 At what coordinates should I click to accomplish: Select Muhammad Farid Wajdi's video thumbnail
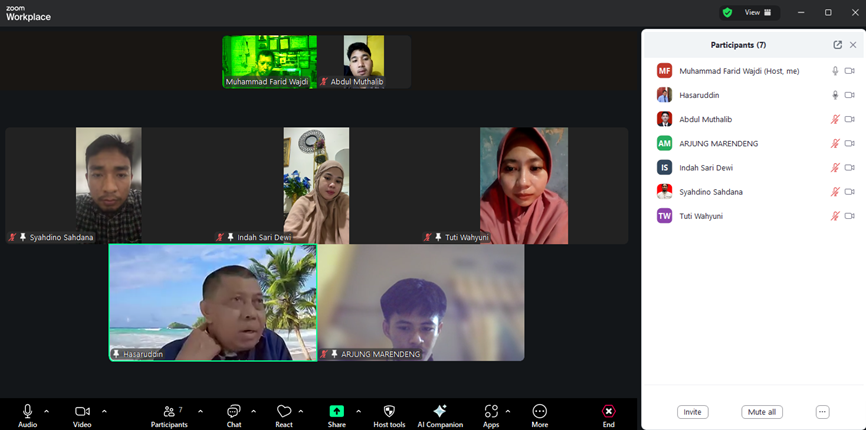270,62
